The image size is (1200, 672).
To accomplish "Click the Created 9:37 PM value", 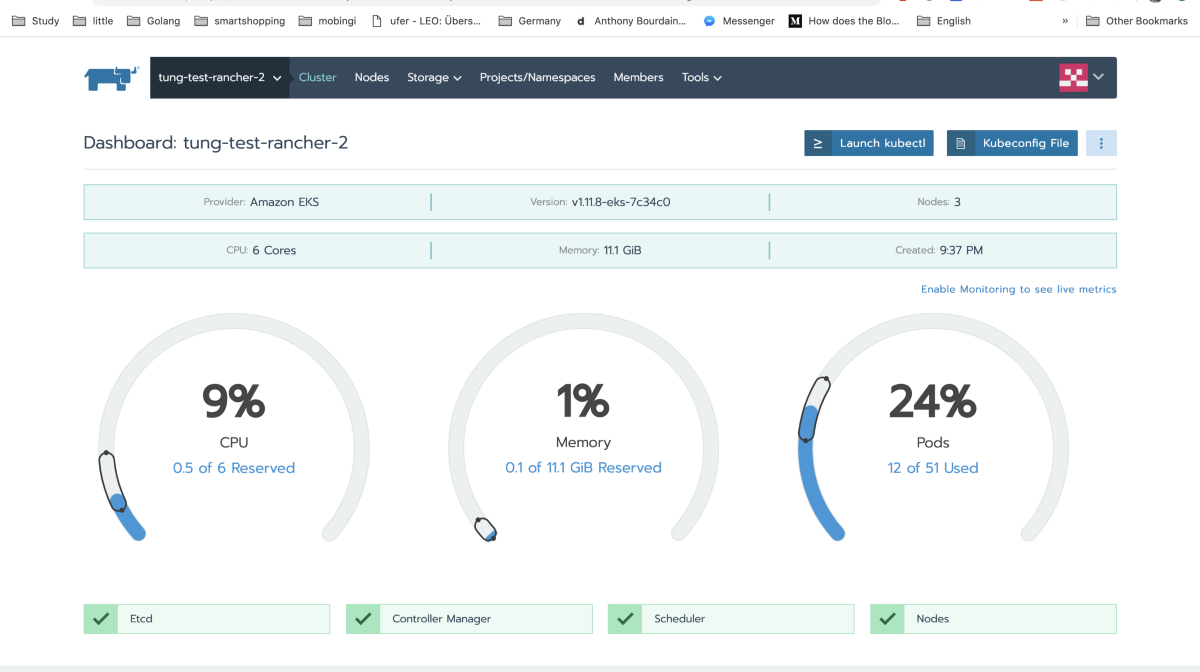I will click(x=961, y=250).
